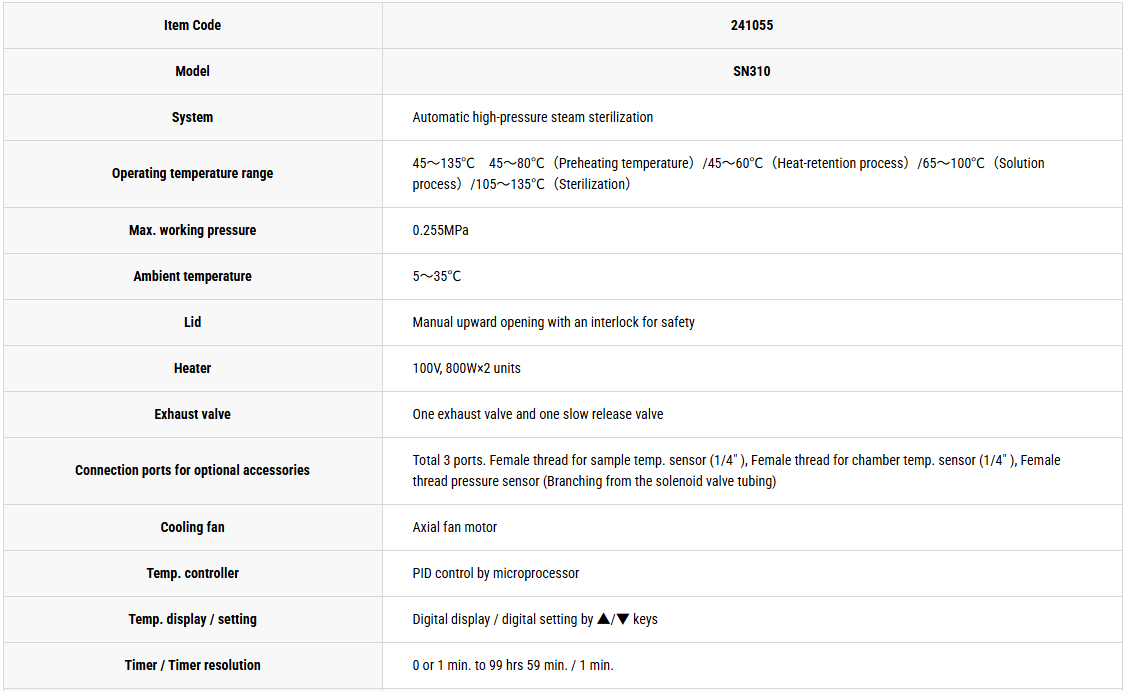Click the Operating temperature range label
This screenshot has height=691, width=1127.
(x=192, y=173)
